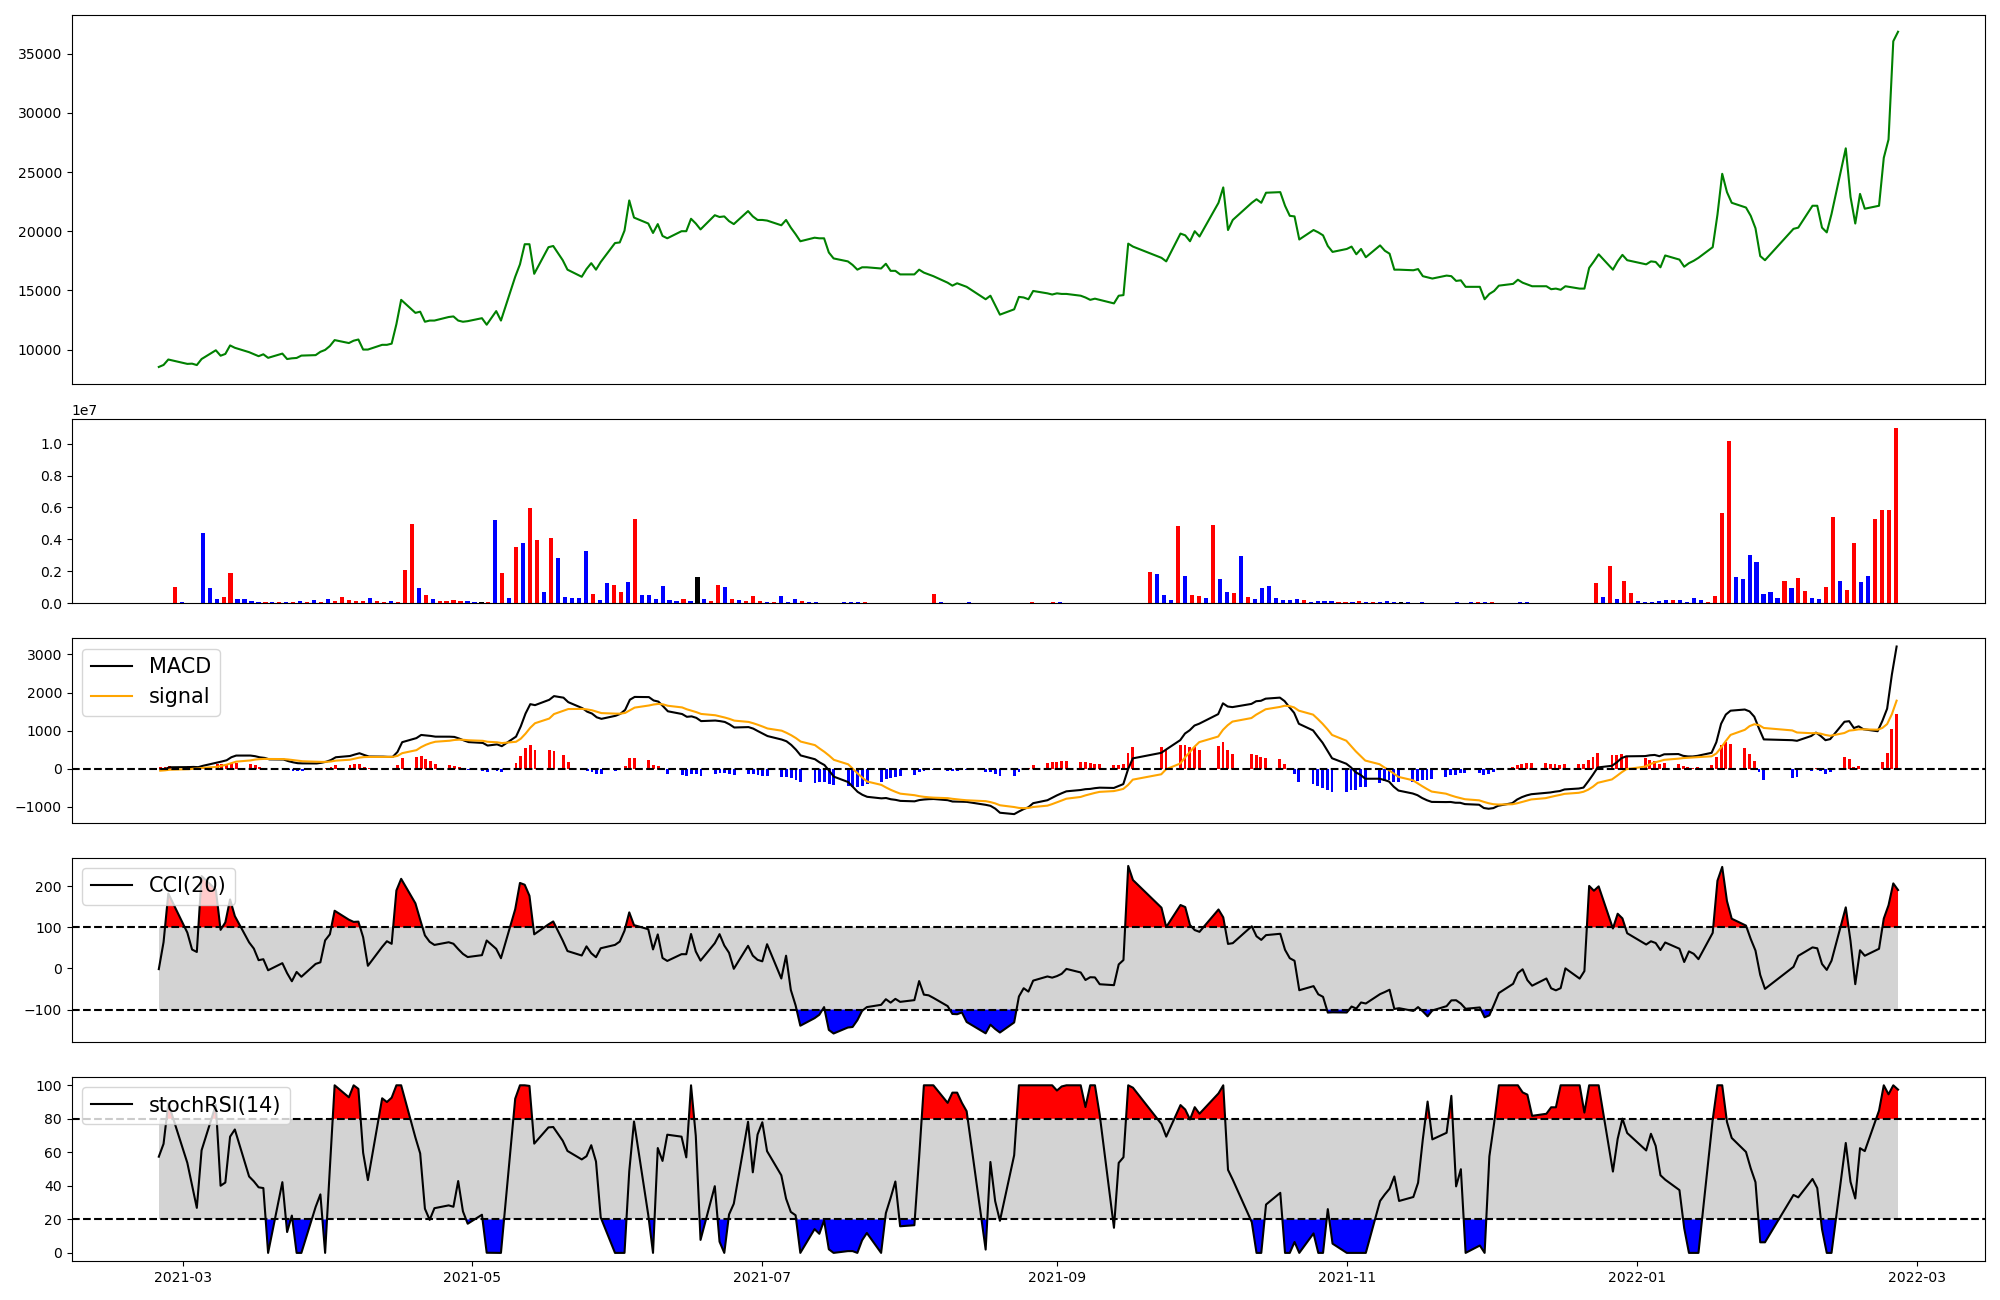The image size is (2000, 1300).
Task: Select the 2022-03 date tick label
Action: (1917, 1276)
